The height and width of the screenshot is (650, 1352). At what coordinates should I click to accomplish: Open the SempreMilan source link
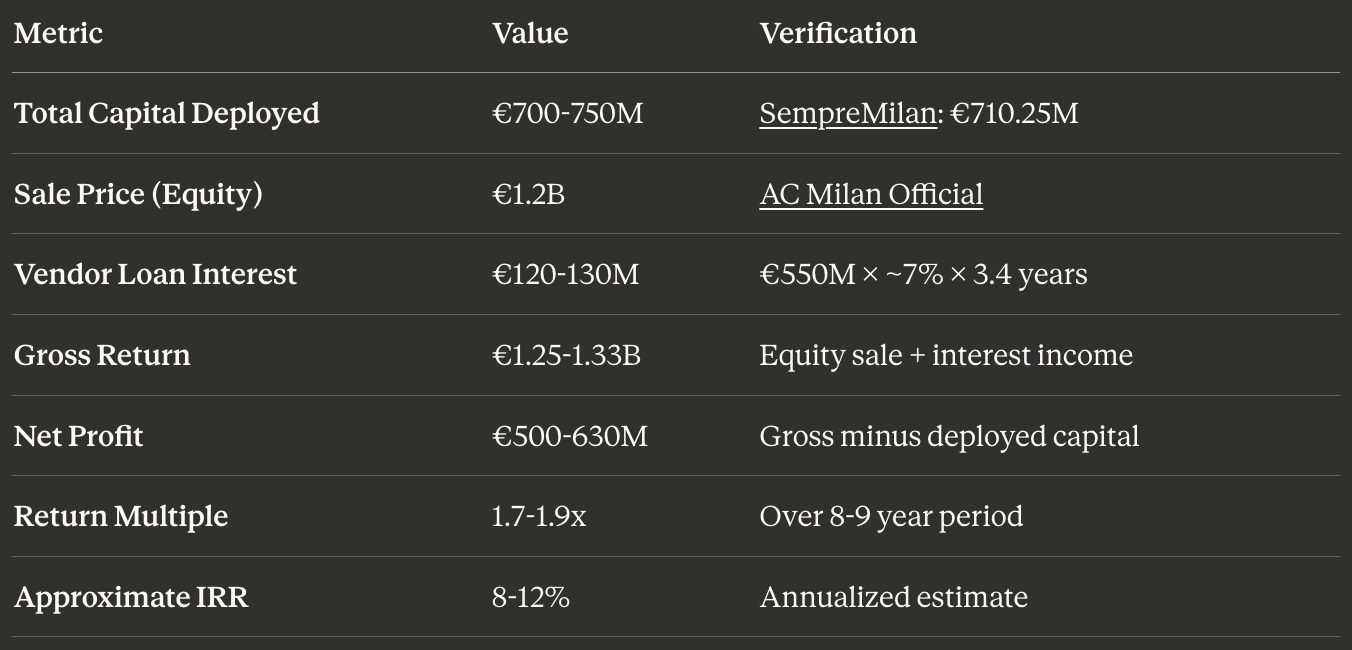click(848, 114)
